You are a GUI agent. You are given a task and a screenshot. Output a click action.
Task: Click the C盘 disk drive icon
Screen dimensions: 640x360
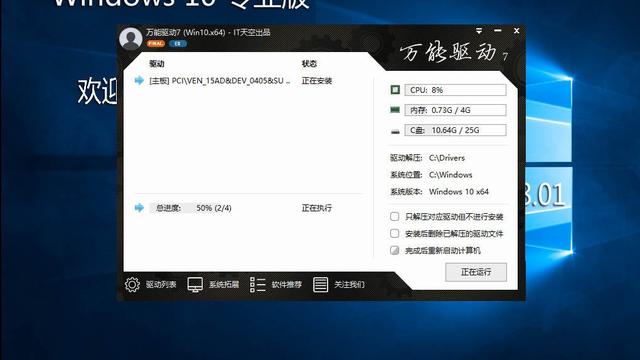coord(395,131)
